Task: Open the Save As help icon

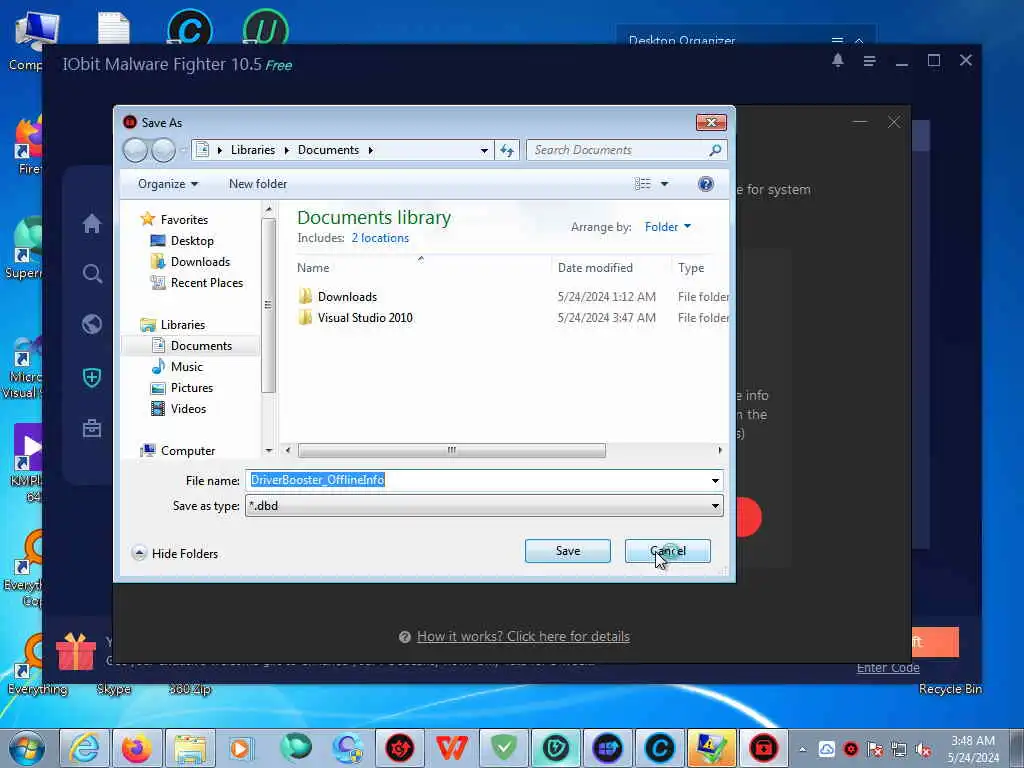Action: (705, 184)
